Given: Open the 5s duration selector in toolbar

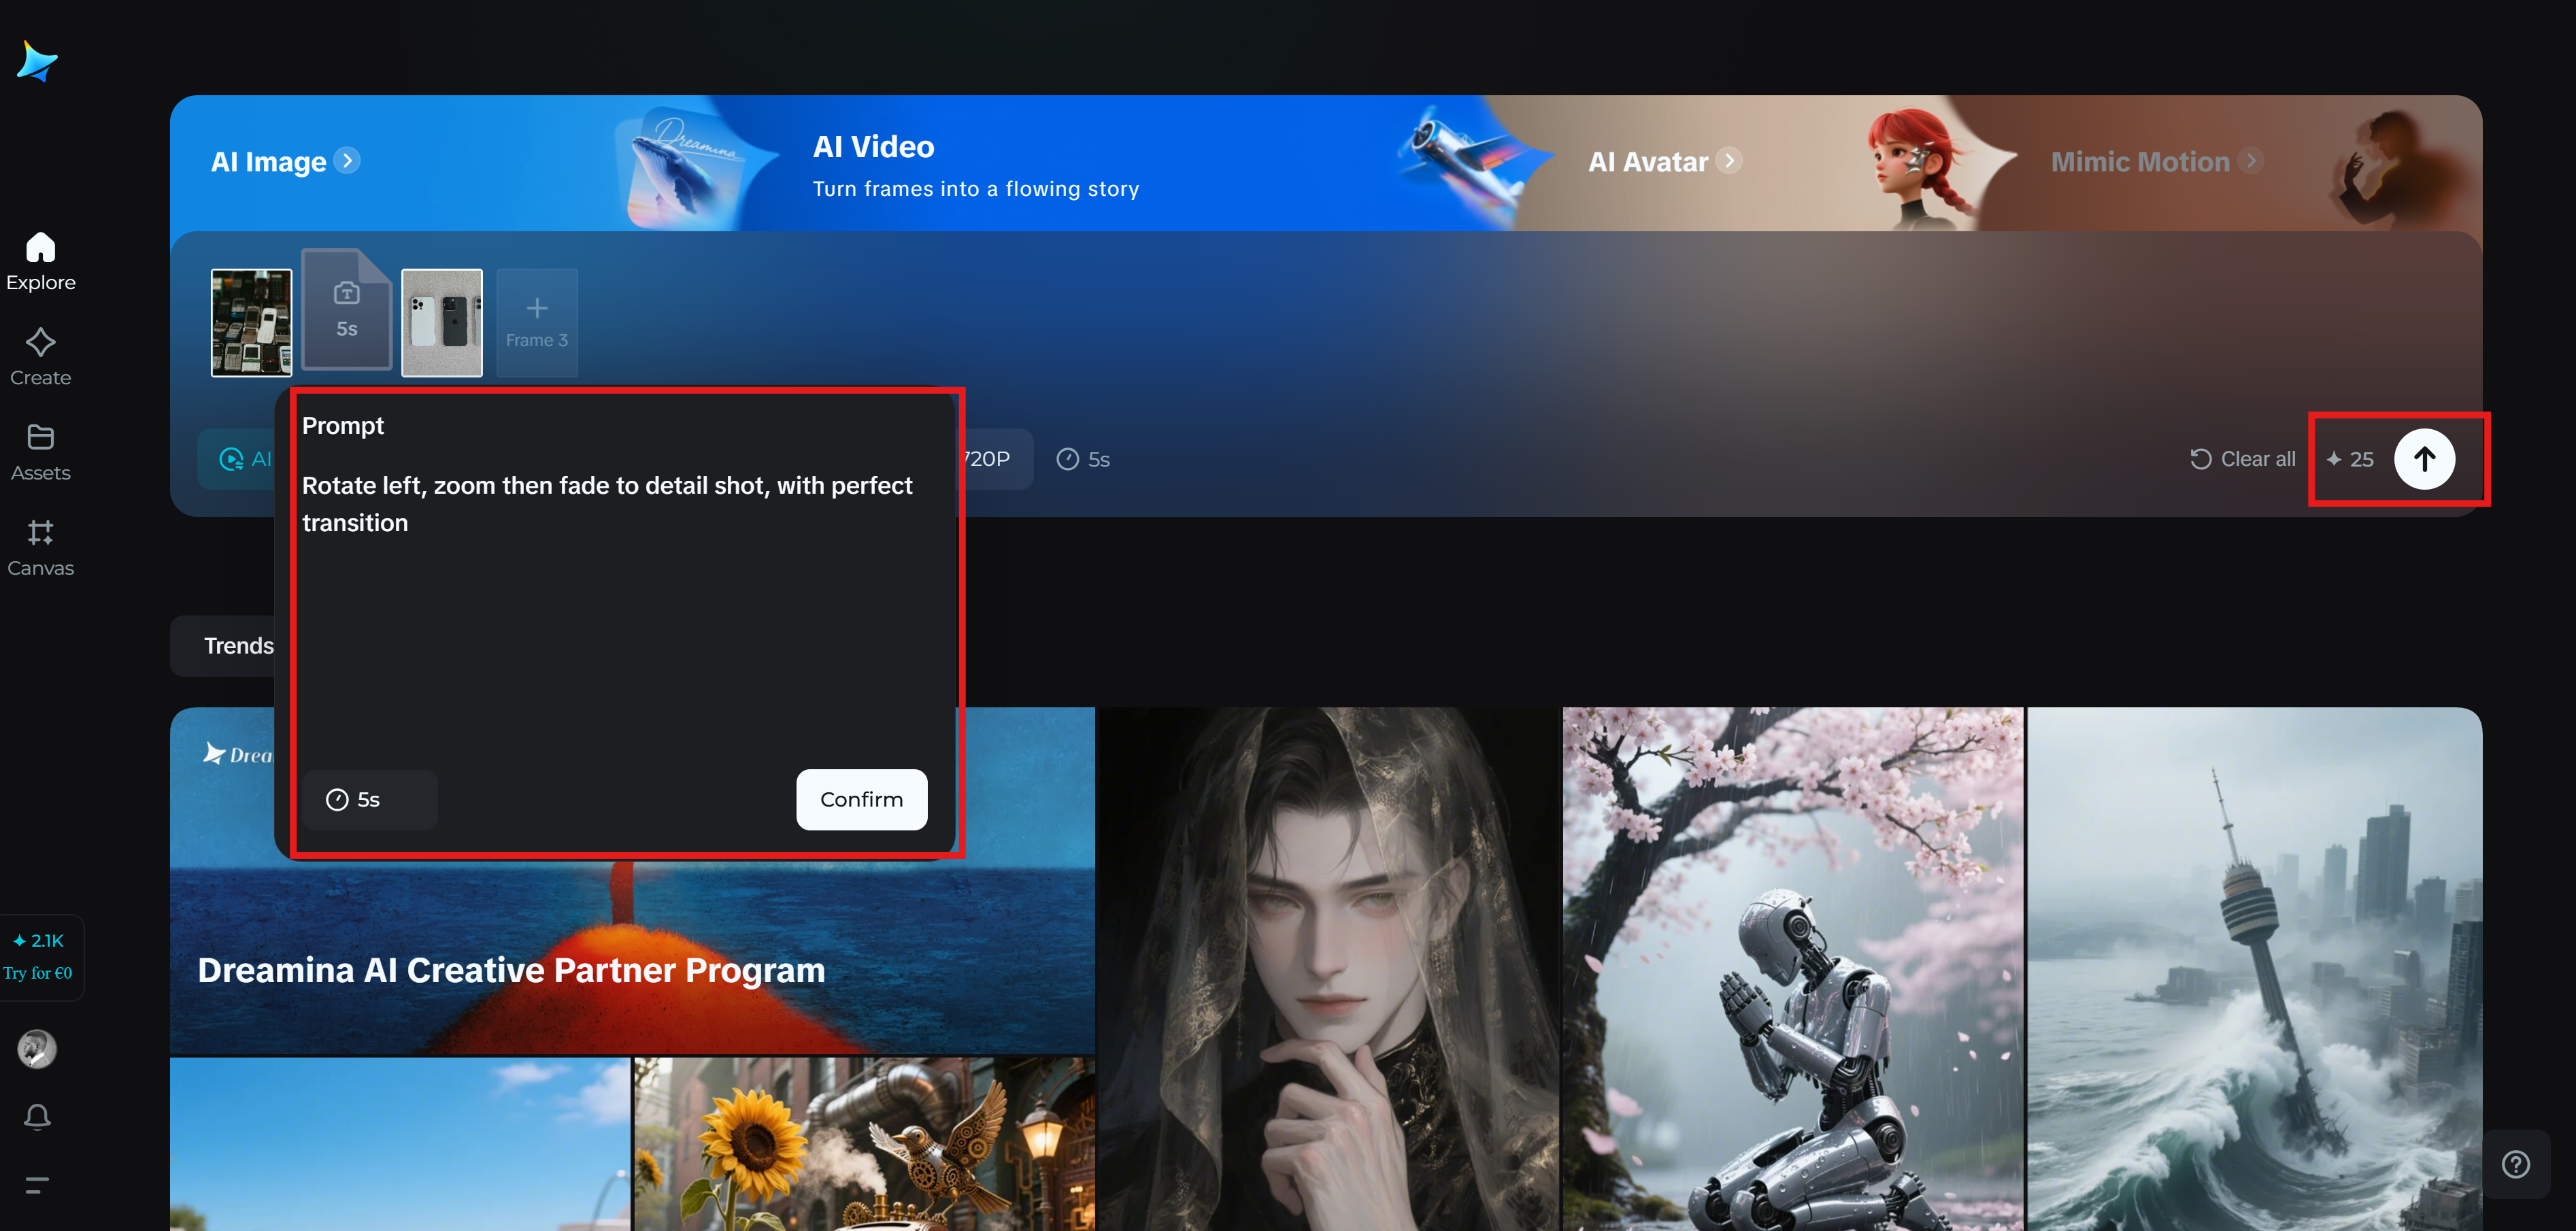Looking at the screenshot, I should point(1084,459).
